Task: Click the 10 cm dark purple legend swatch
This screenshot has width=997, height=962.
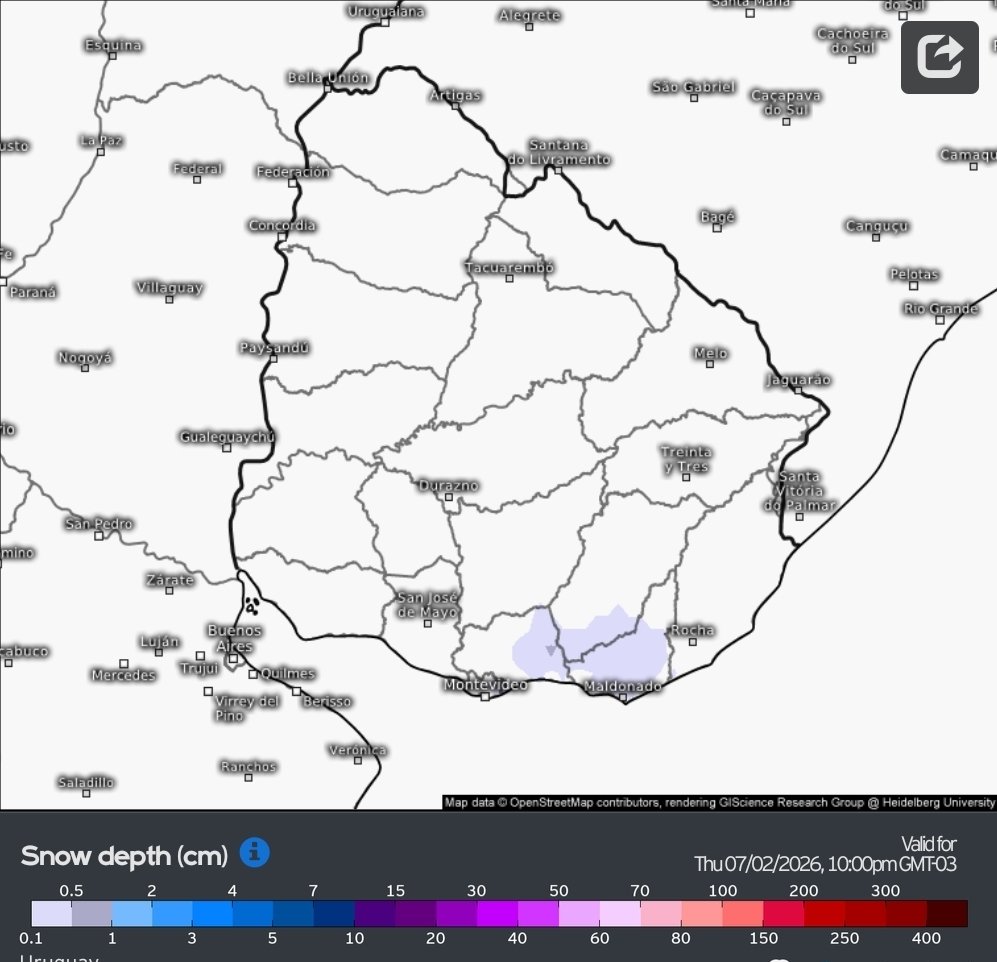Action: pos(374,914)
